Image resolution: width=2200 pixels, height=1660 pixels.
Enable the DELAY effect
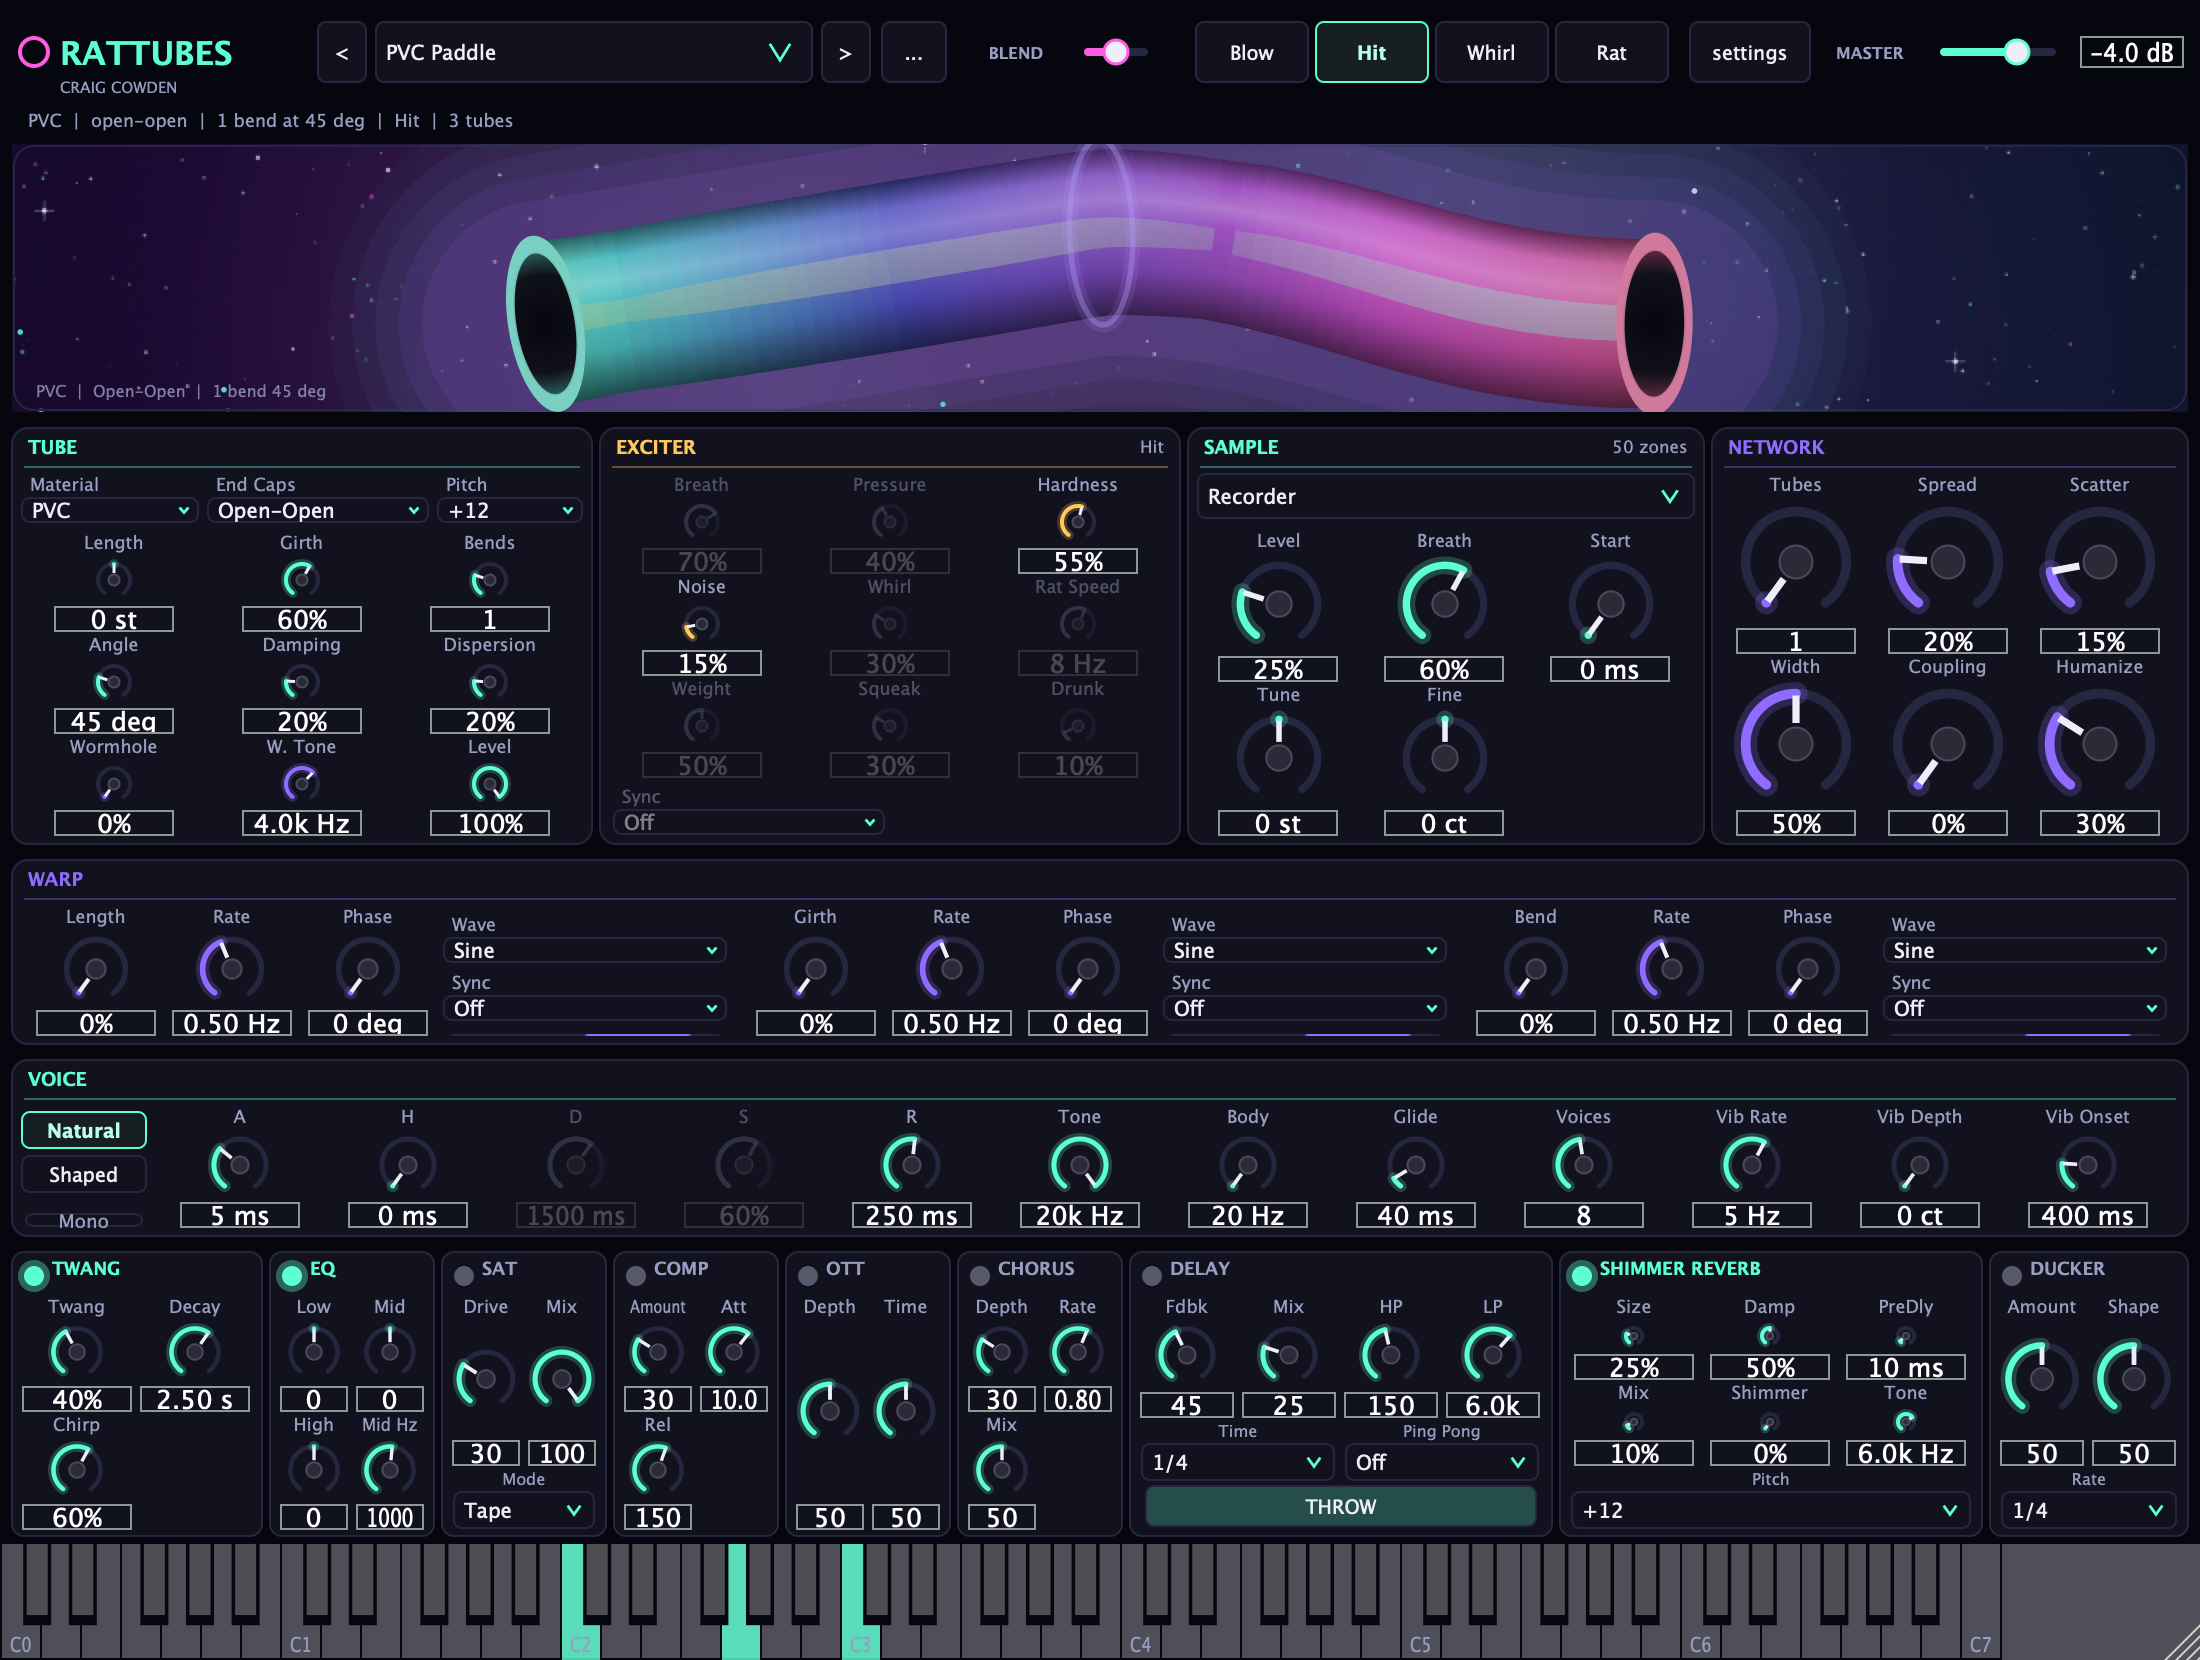[1152, 1275]
